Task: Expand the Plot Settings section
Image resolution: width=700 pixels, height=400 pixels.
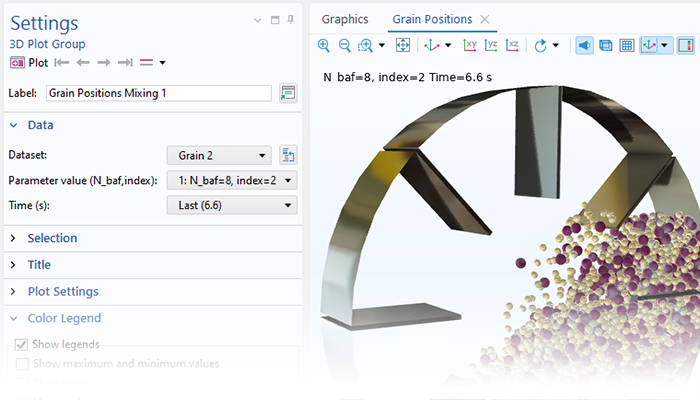Action: click(x=62, y=291)
